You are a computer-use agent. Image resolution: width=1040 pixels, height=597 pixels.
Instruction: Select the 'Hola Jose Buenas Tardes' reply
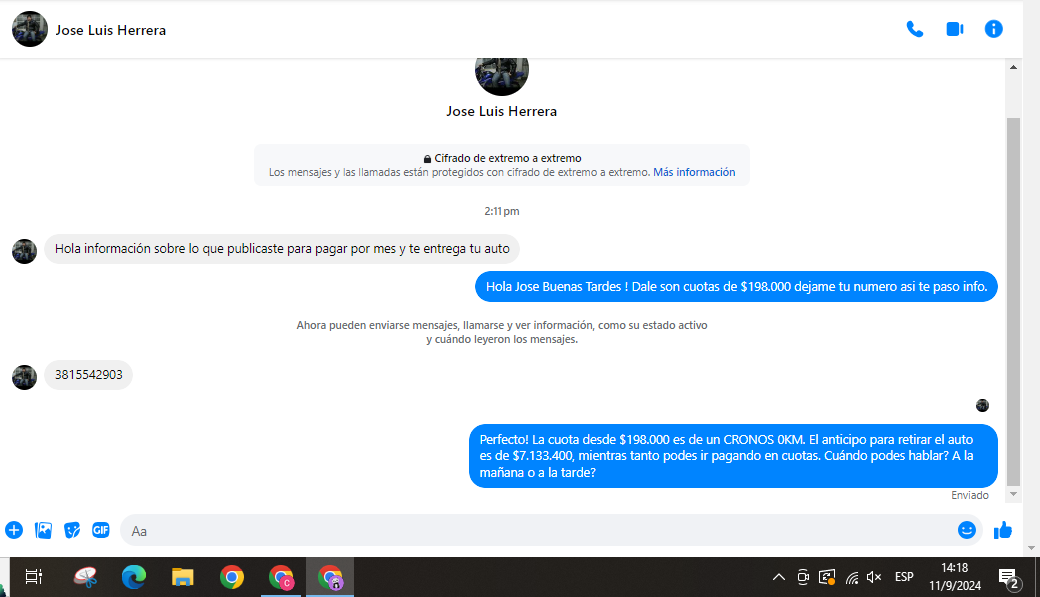pyautogui.click(x=736, y=287)
